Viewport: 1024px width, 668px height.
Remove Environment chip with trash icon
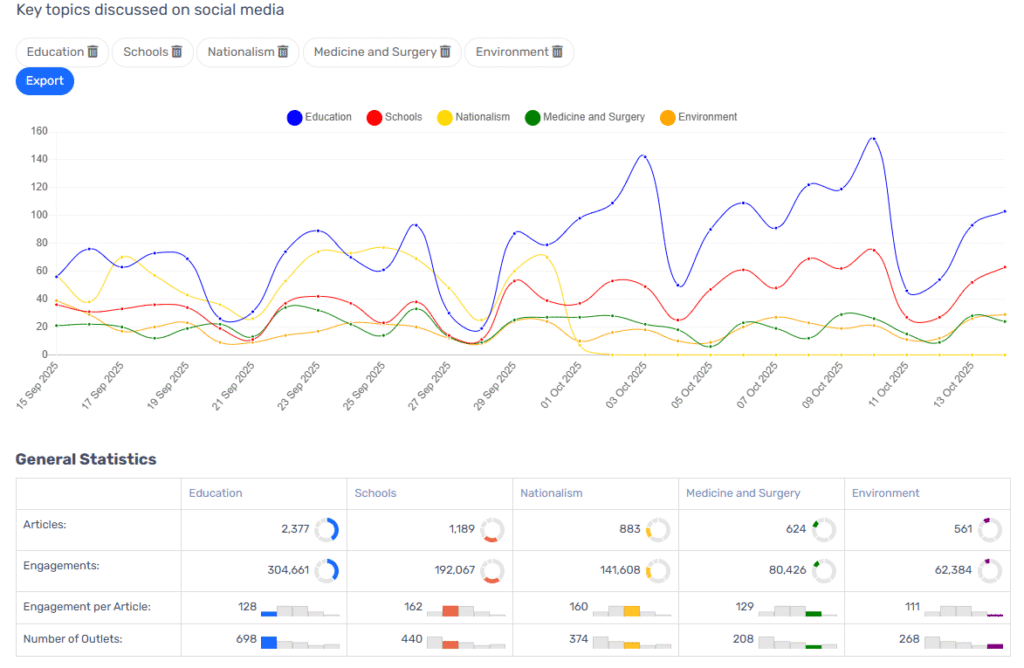(557, 52)
